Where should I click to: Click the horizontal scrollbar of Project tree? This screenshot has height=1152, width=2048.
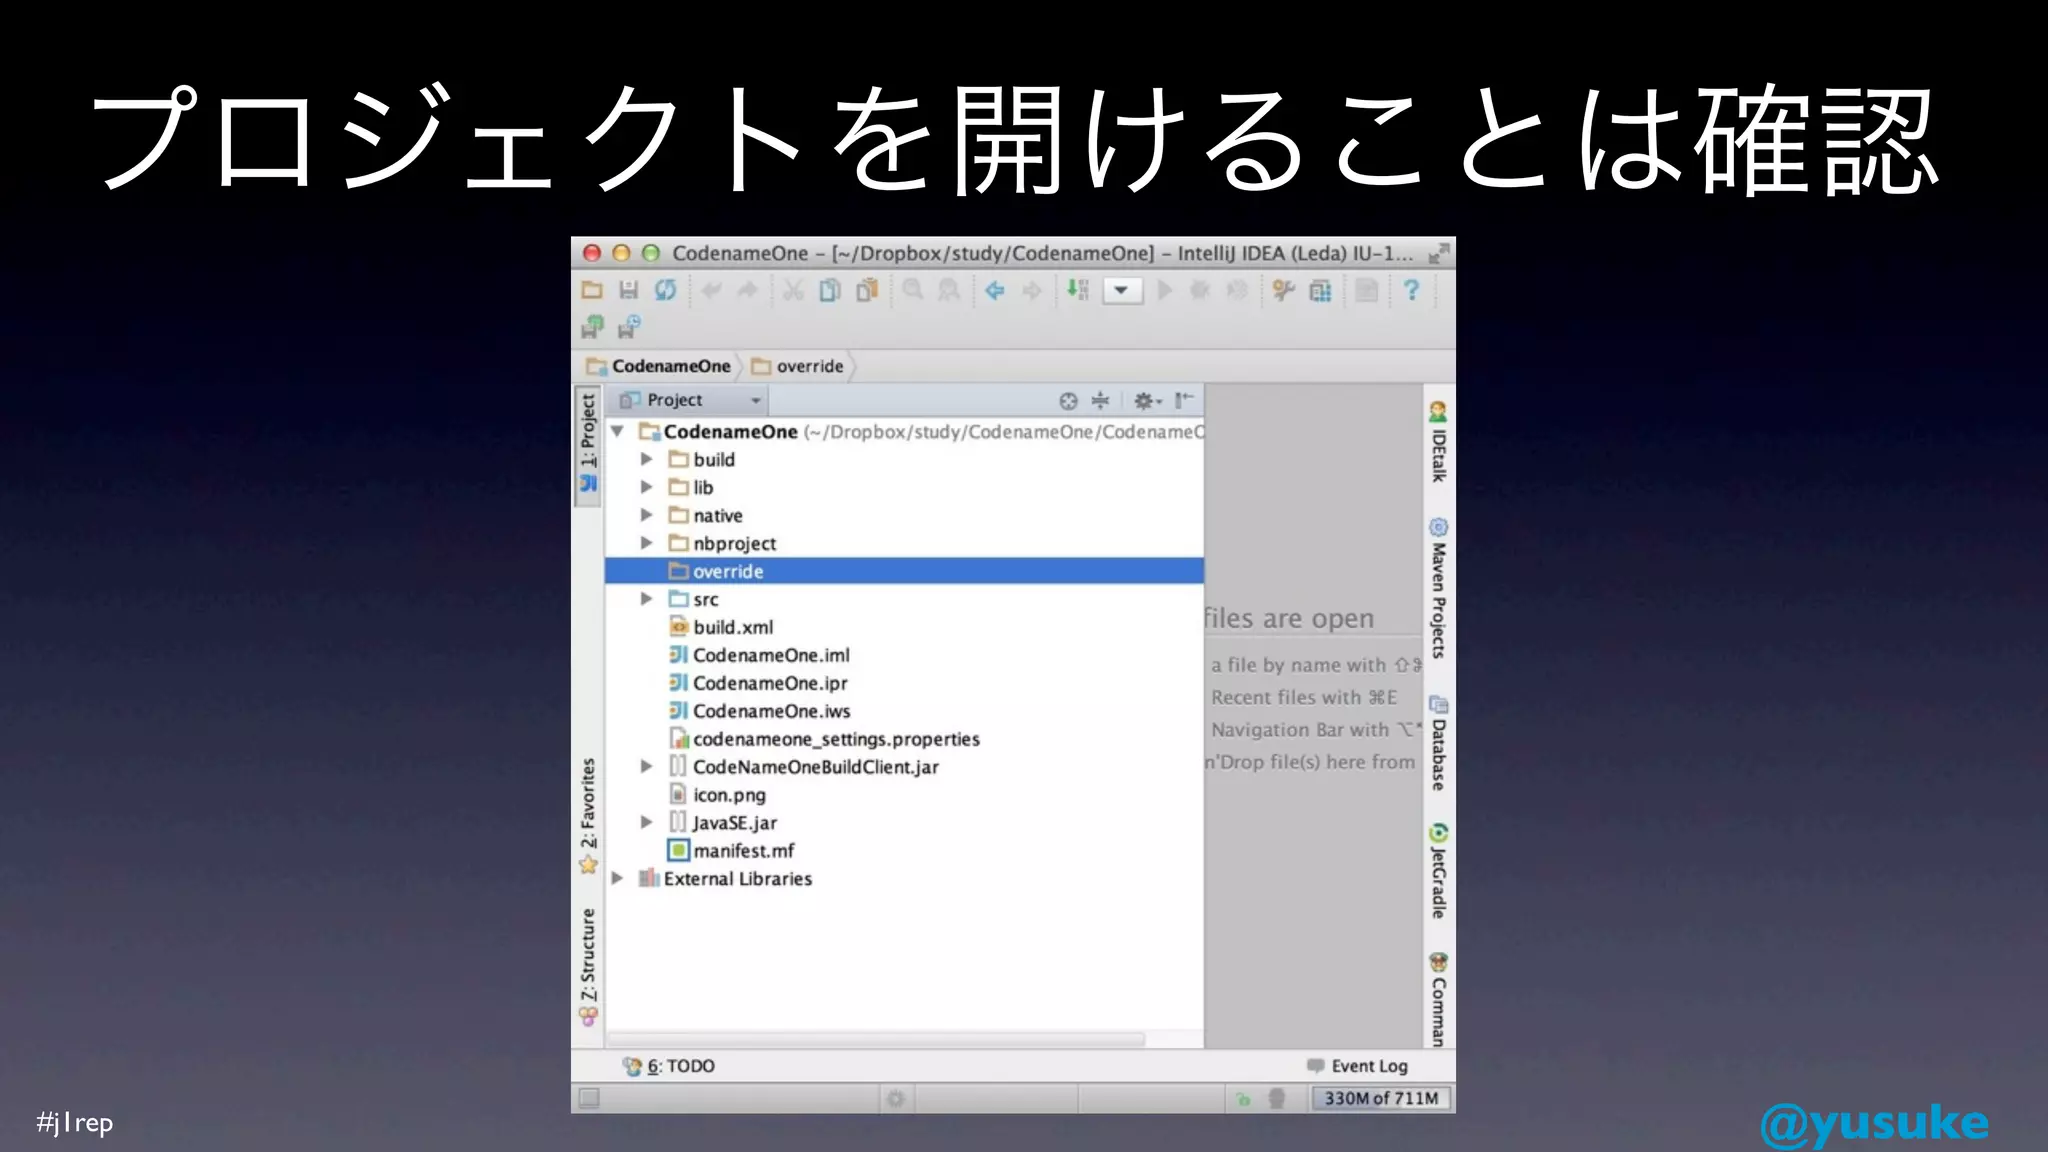(876, 1039)
